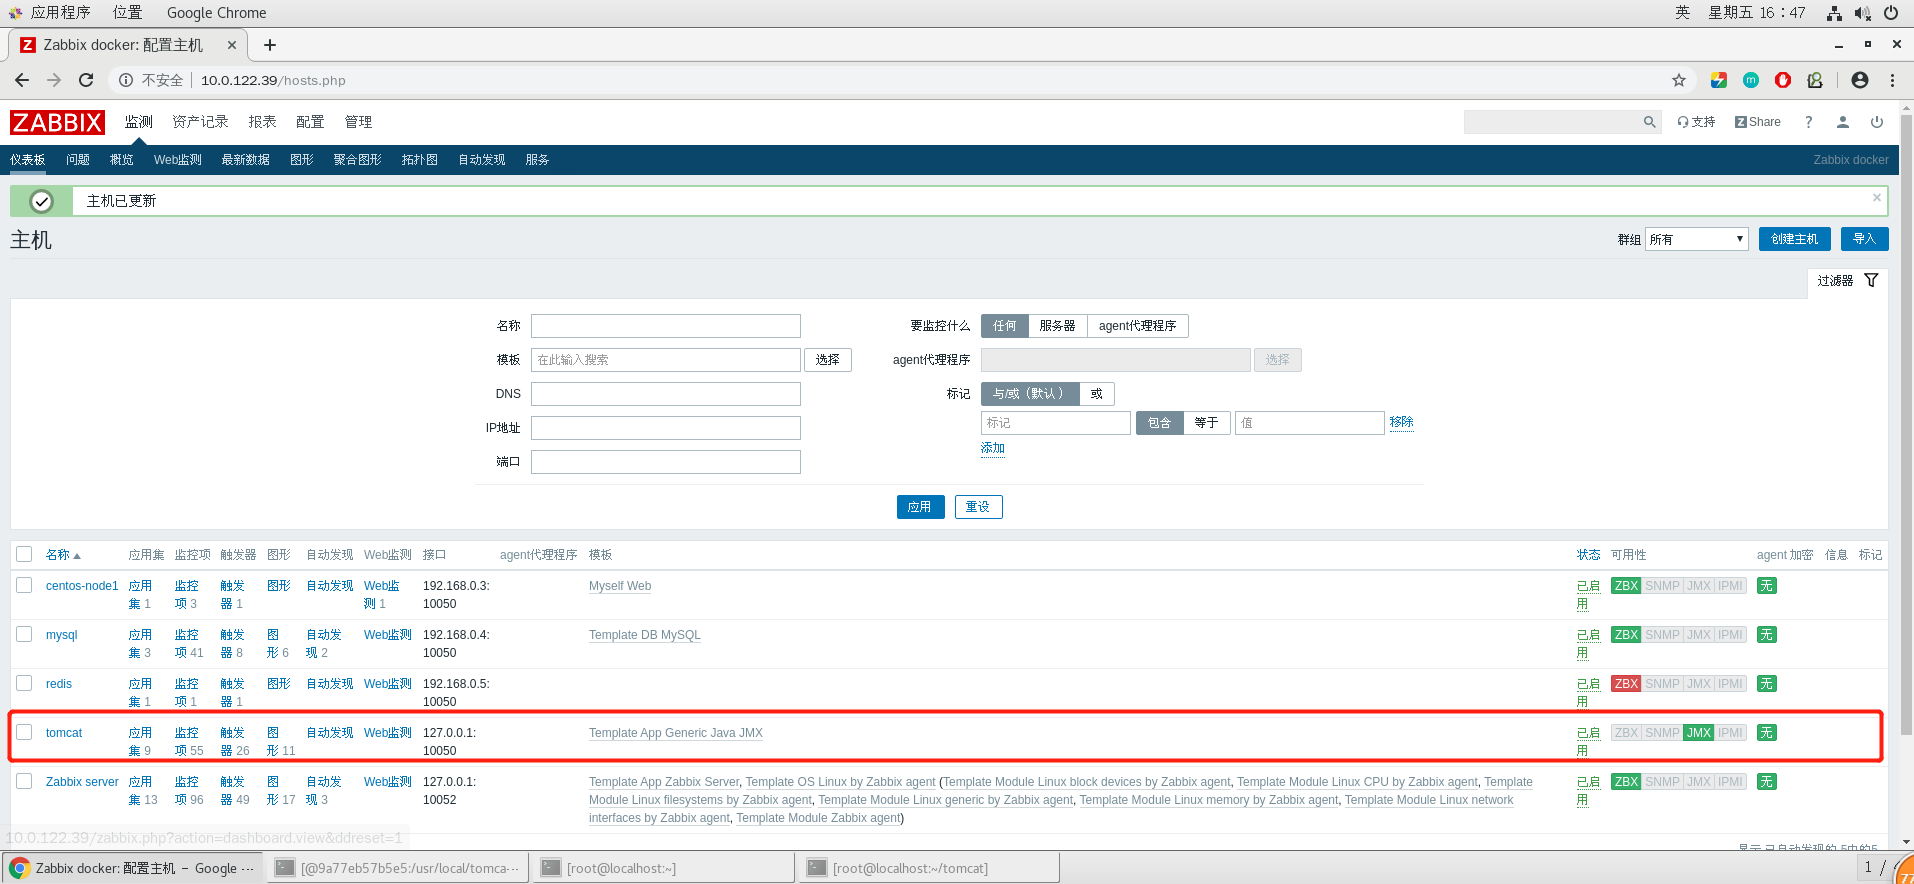
Task: Set tag operator to '等于'
Action: coord(1206,423)
